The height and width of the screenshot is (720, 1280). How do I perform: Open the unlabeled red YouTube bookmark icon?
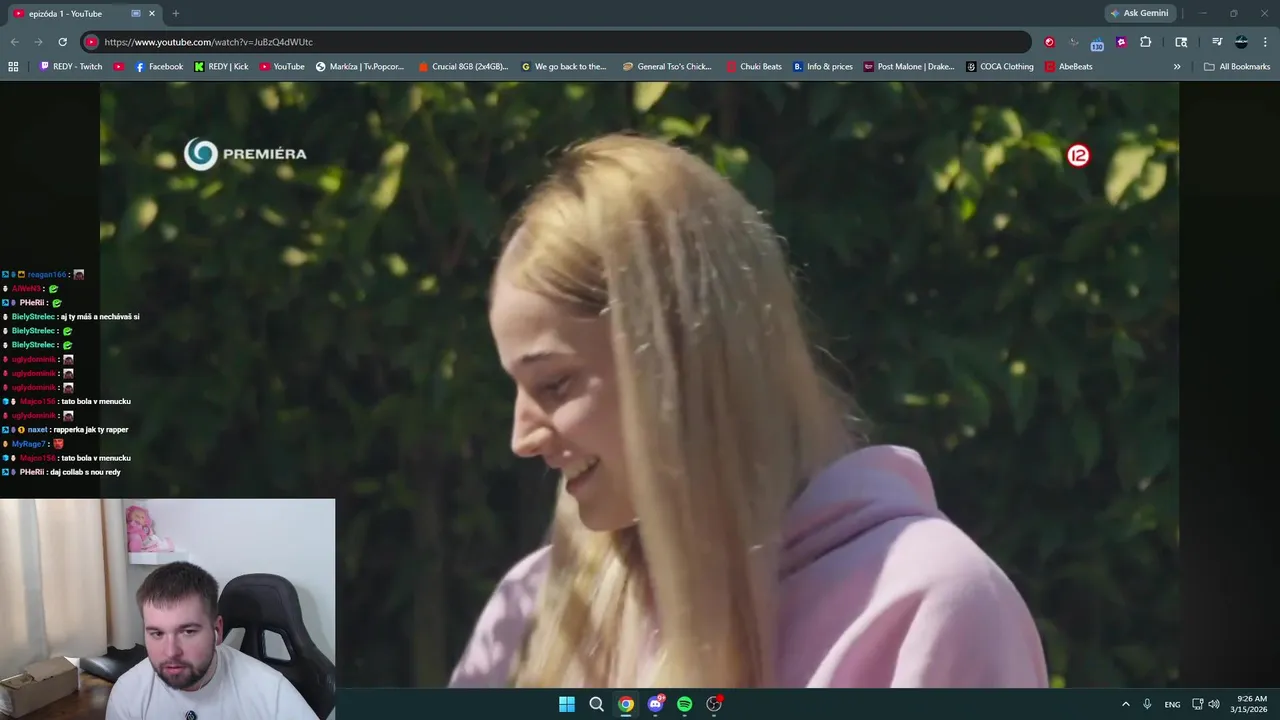[119, 67]
